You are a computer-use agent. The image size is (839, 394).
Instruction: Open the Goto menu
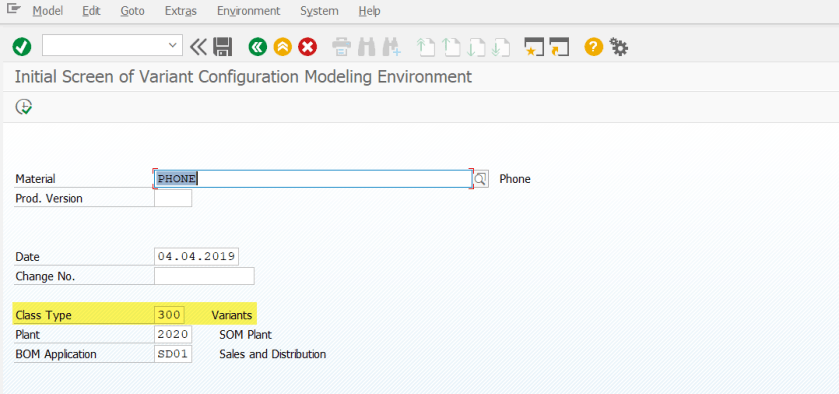pyautogui.click(x=133, y=11)
